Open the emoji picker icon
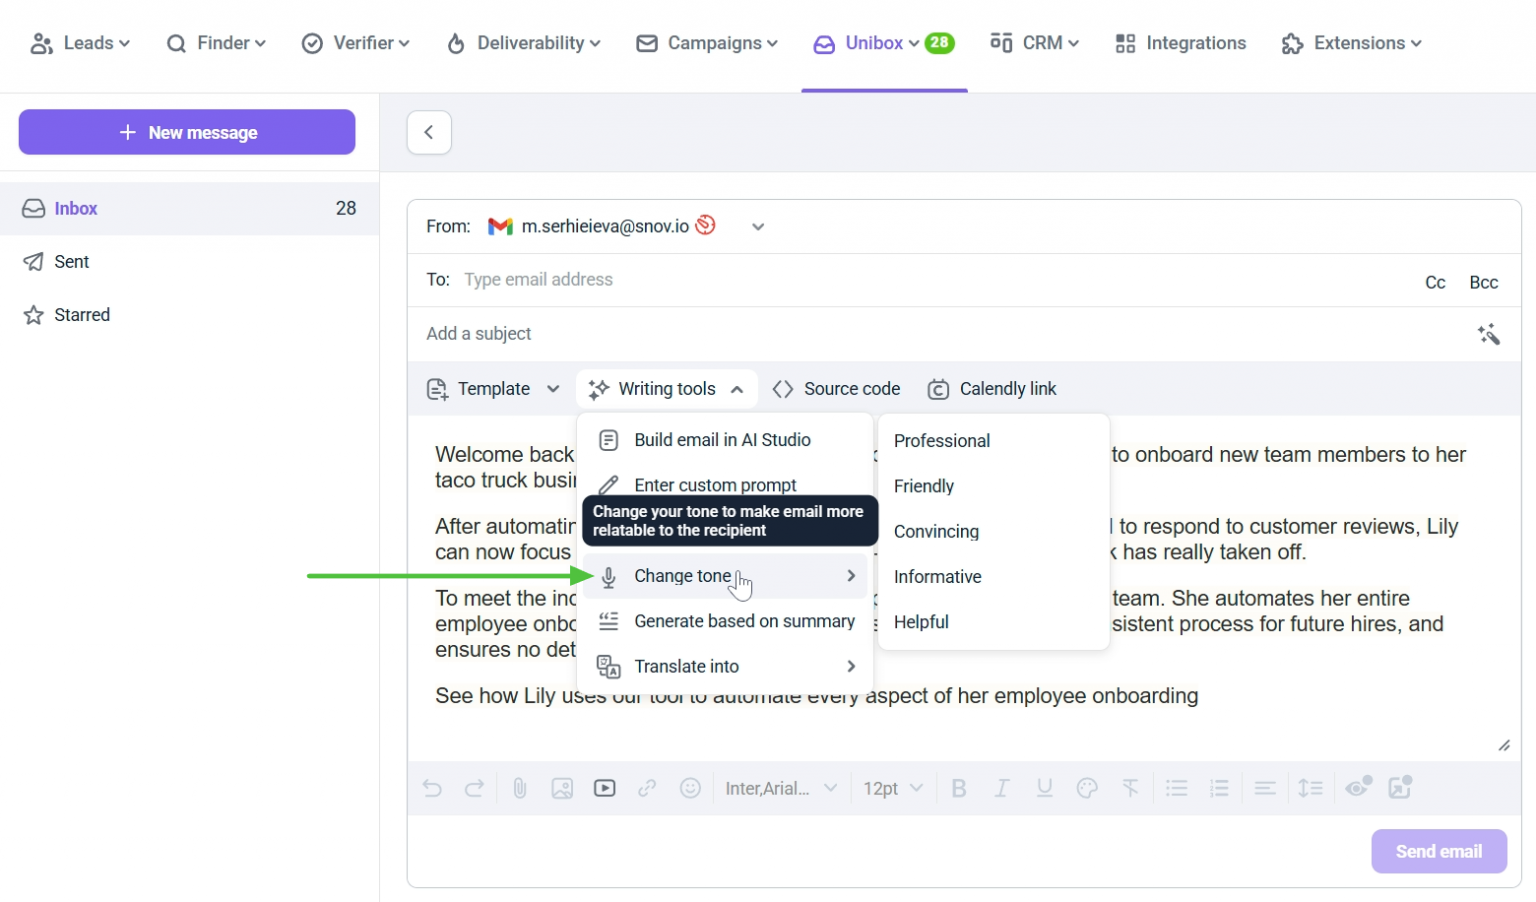 (x=690, y=788)
